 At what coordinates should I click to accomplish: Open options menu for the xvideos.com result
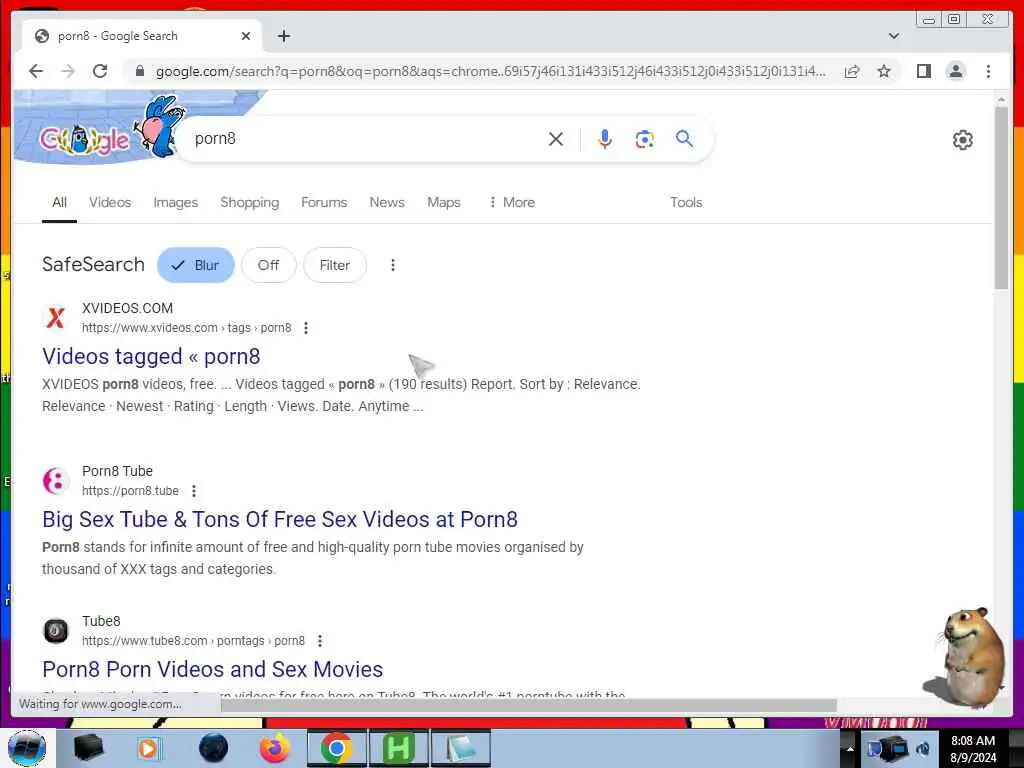click(306, 328)
